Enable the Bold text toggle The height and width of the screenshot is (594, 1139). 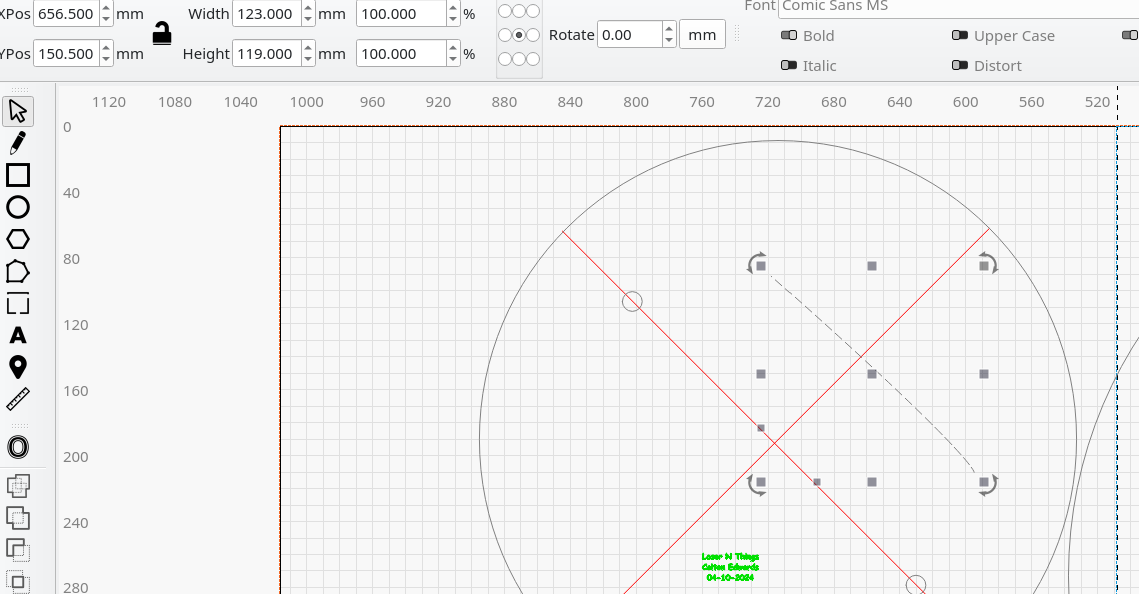[x=789, y=36]
